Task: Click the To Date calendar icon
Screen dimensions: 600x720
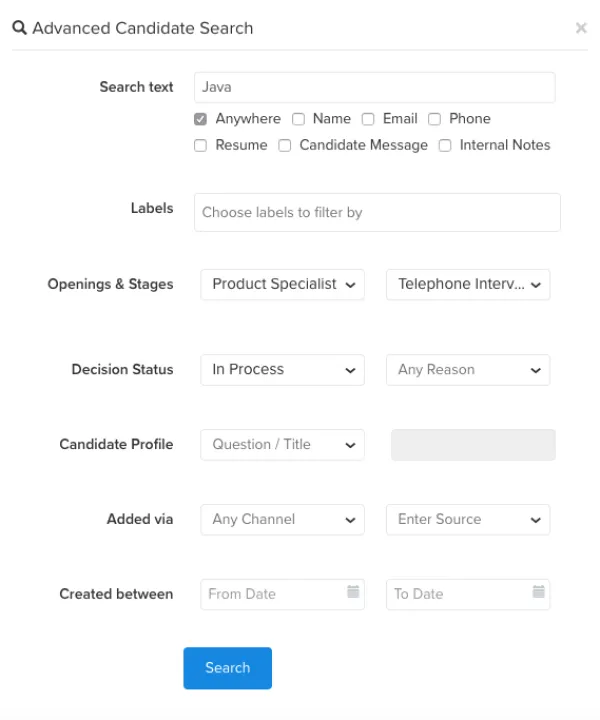Action: coord(538,592)
